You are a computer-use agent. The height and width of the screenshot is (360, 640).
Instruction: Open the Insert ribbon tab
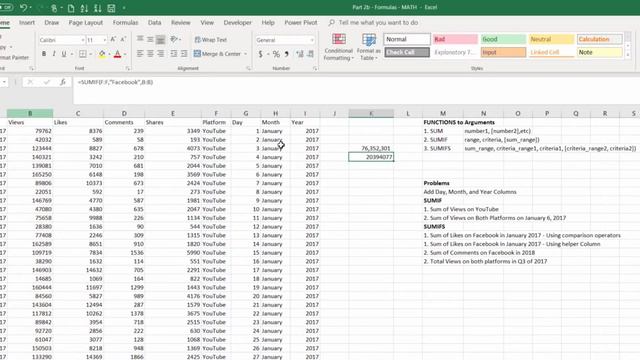point(27,22)
